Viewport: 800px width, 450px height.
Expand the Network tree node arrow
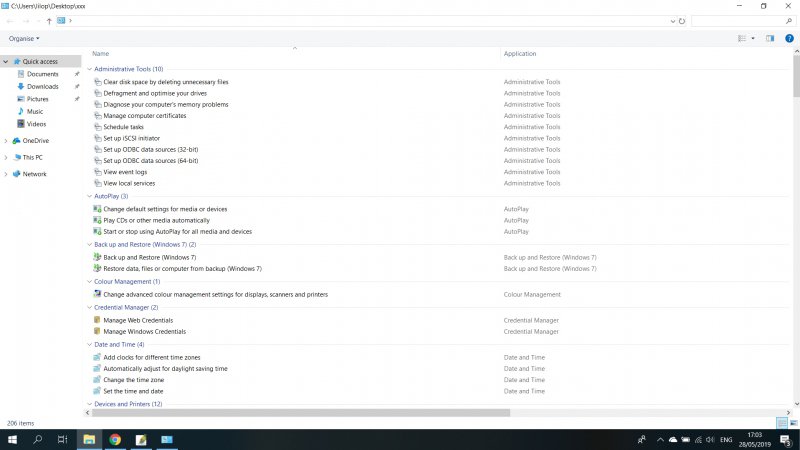[x=6, y=174]
